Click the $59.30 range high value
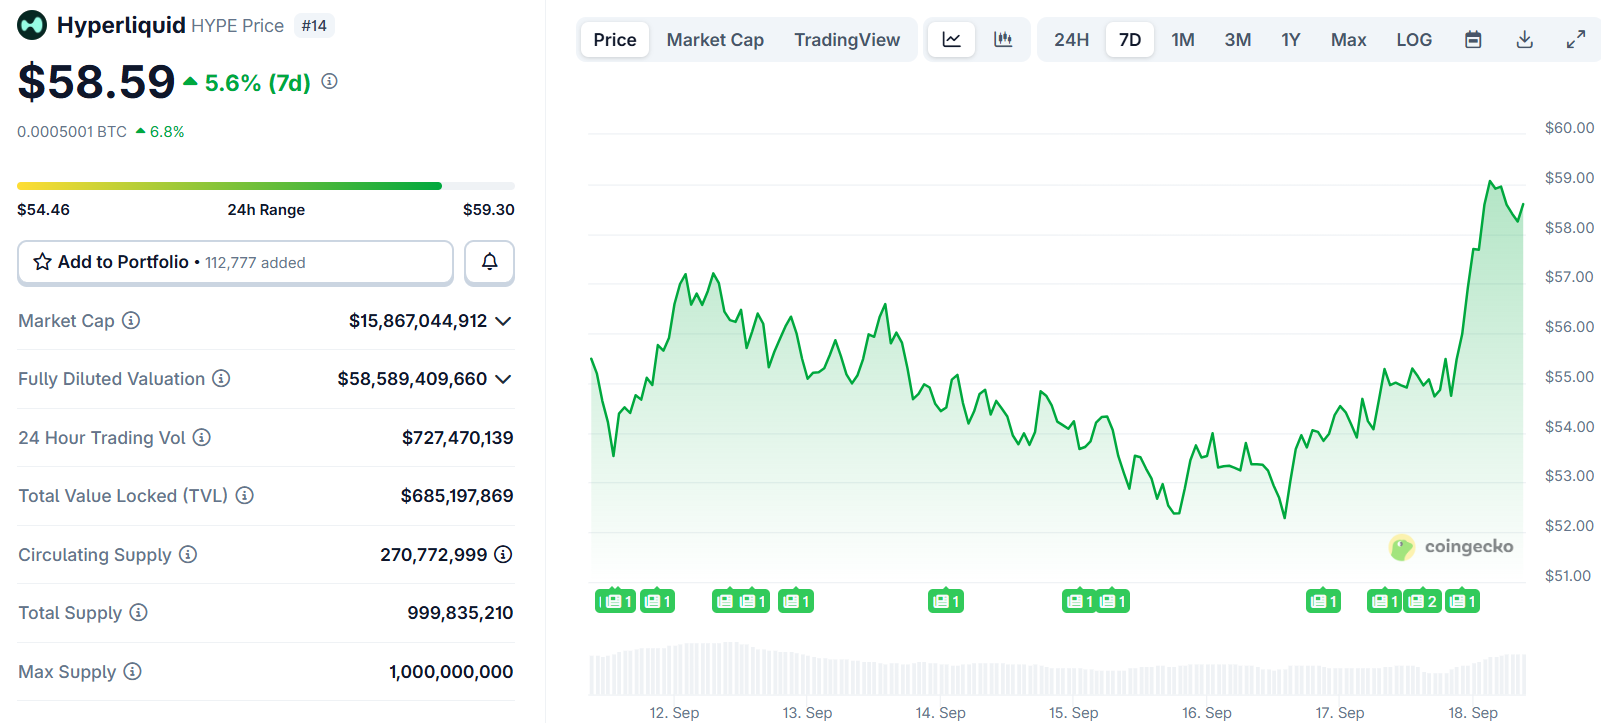 [489, 210]
